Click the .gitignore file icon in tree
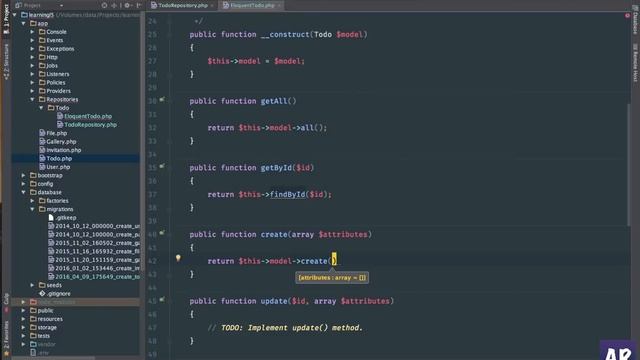This screenshot has height=360, width=640. tap(42, 293)
